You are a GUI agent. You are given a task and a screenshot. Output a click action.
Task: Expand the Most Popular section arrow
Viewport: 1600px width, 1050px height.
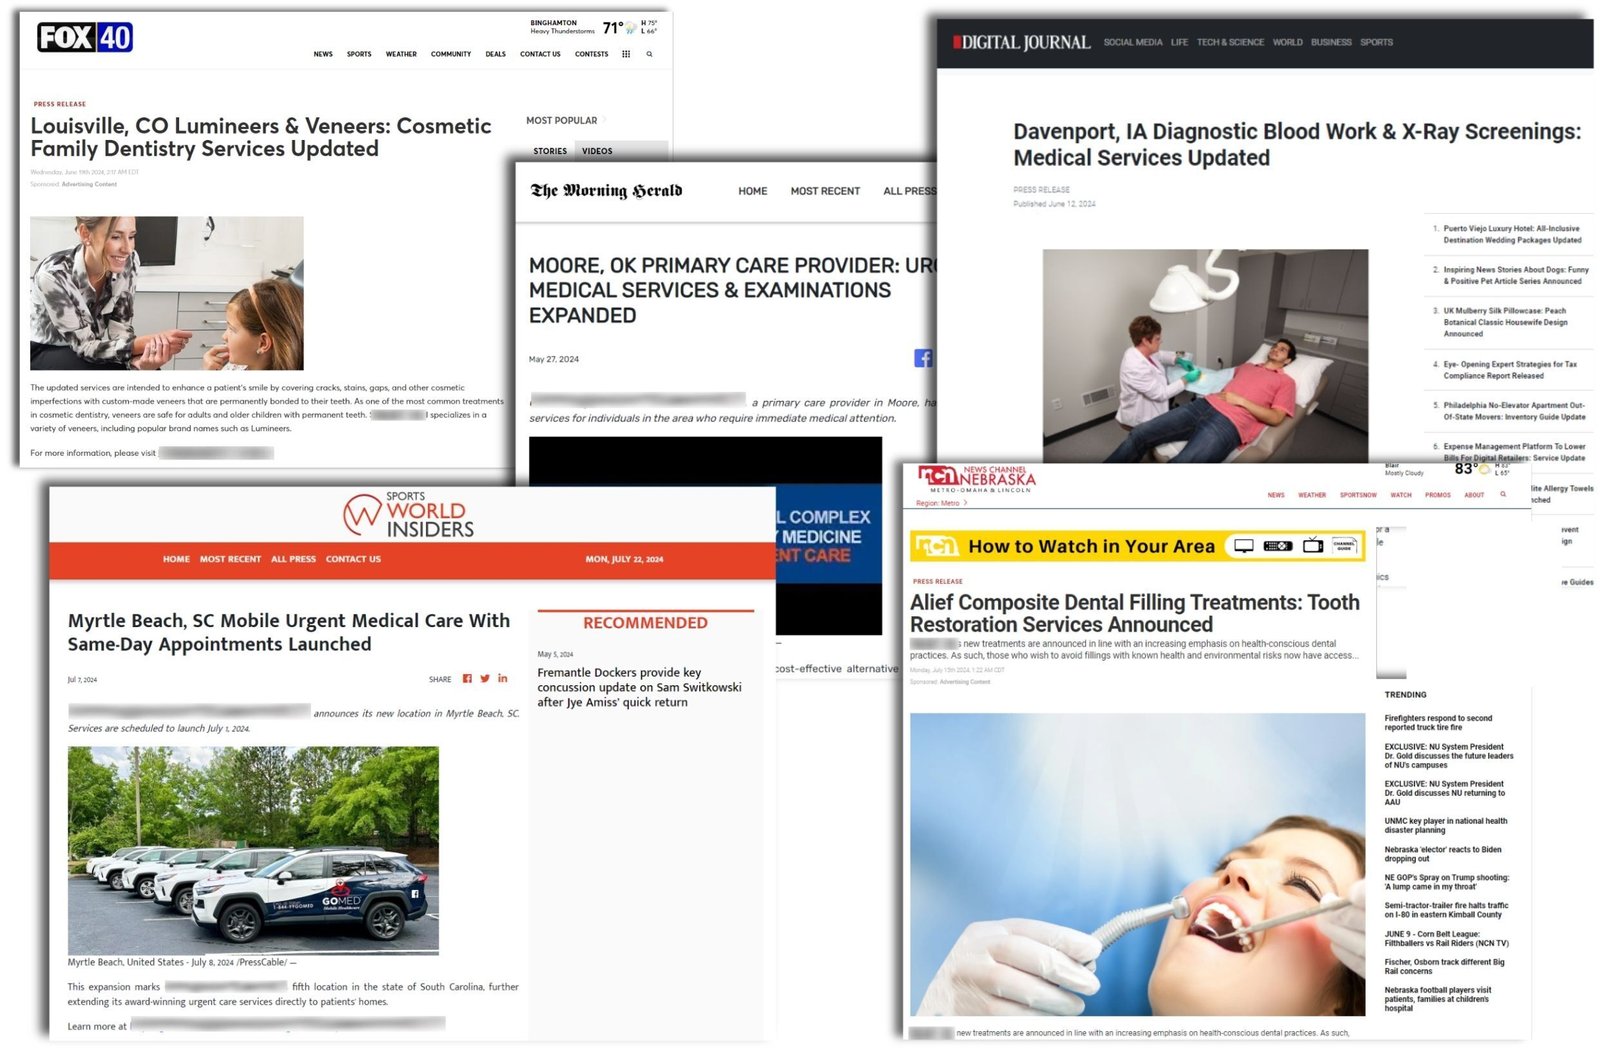click(x=604, y=120)
